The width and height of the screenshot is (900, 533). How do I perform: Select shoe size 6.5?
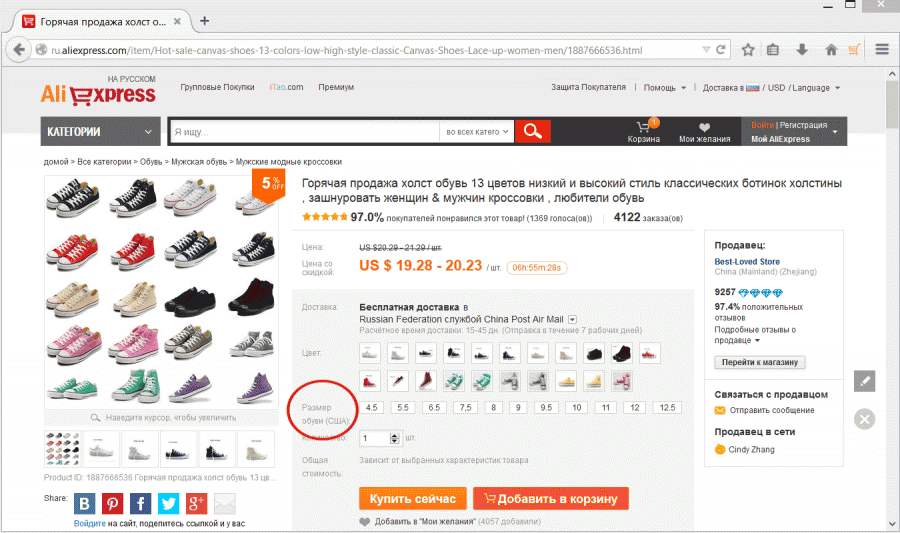point(434,407)
